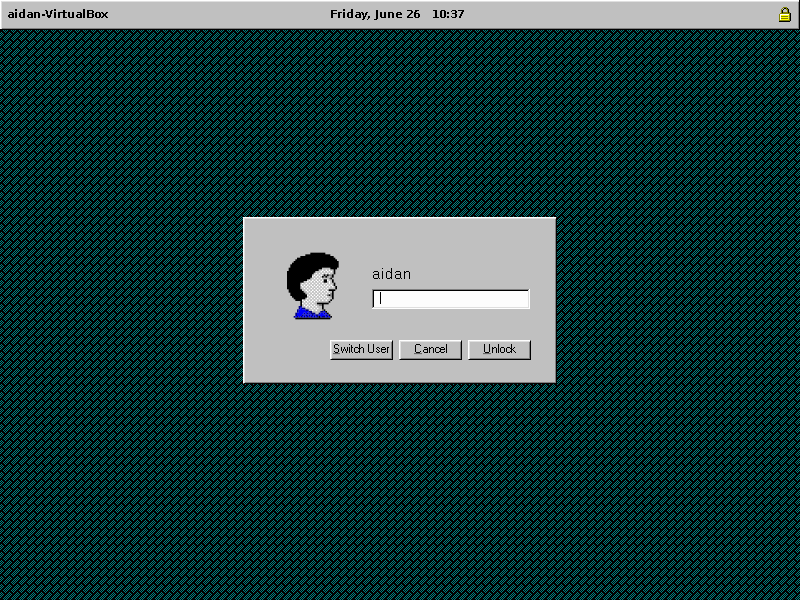This screenshot has width=800, height=600.
Task: Click the aidan username label
Action: pos(391,274)
